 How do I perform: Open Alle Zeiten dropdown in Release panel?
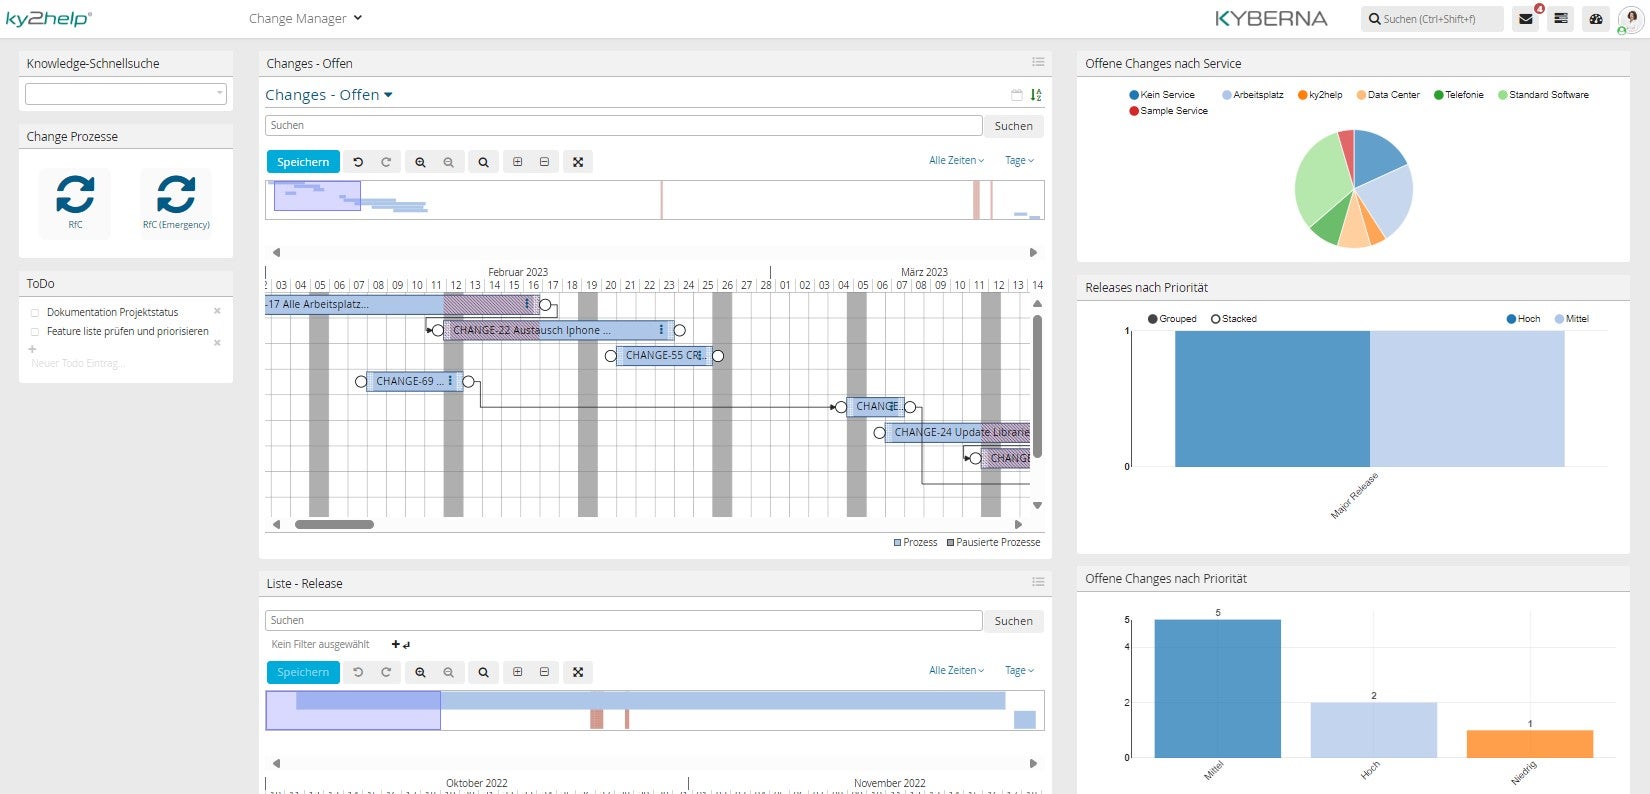956,670
